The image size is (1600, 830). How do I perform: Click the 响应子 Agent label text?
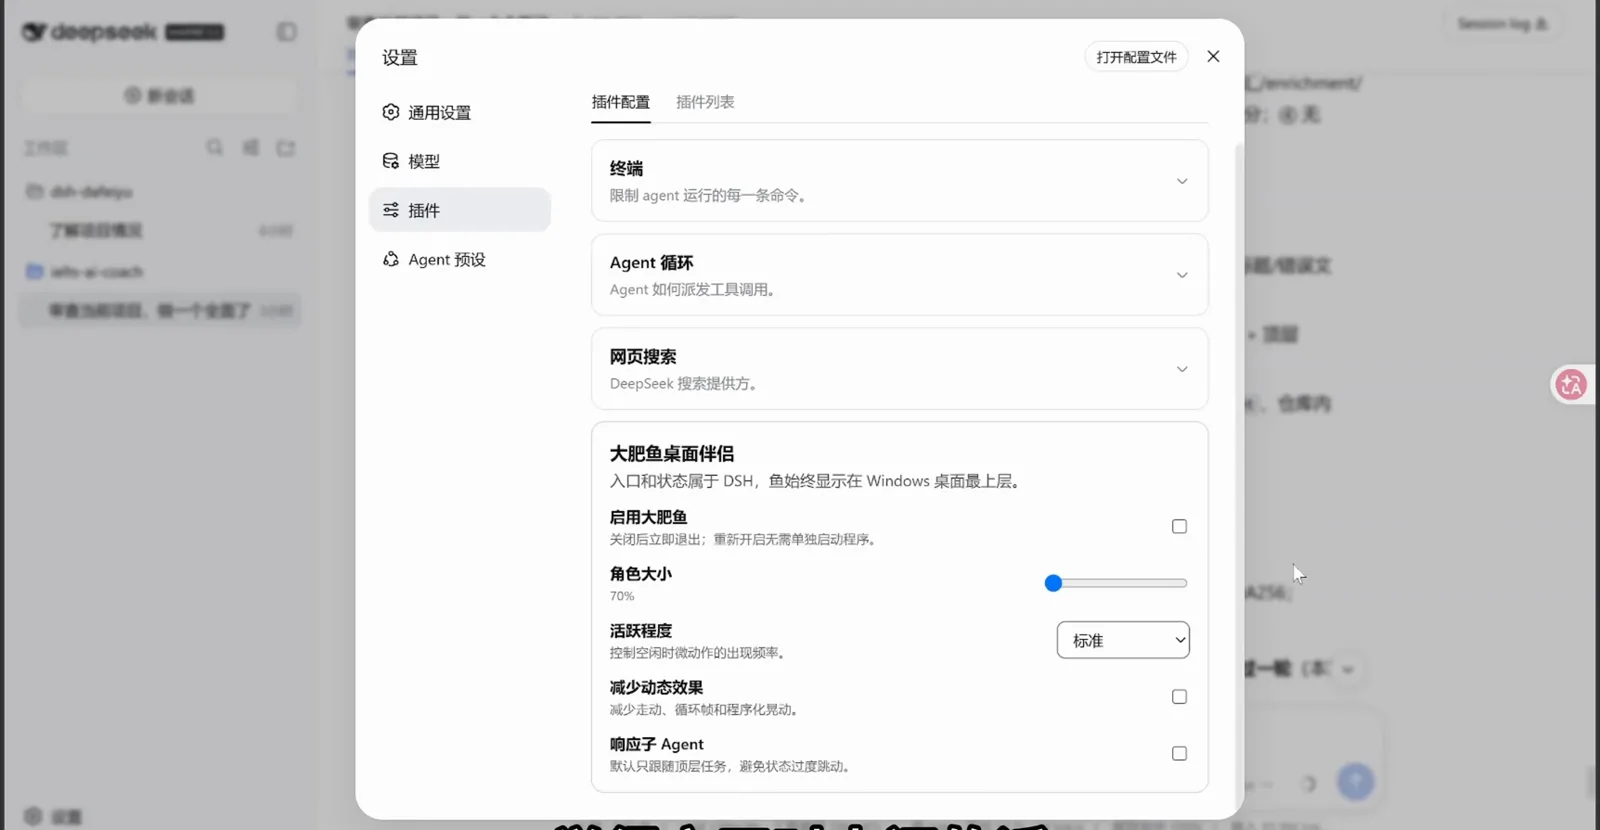tap(656, 744)
